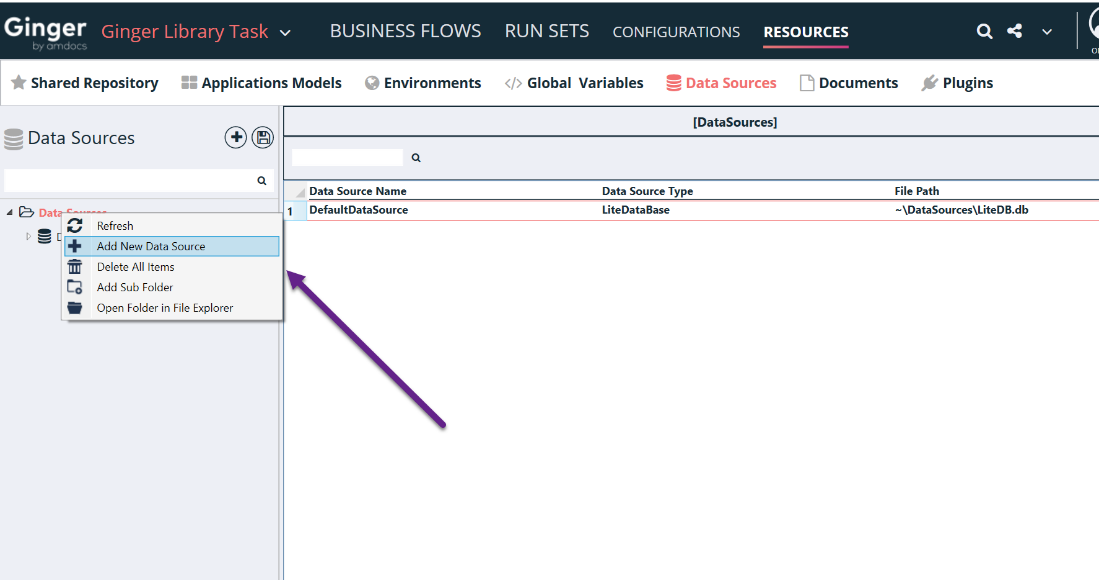Click the tree search magnifier icon
The height and width of the screenshot is (580, 1099).
(x=262, y=181)
